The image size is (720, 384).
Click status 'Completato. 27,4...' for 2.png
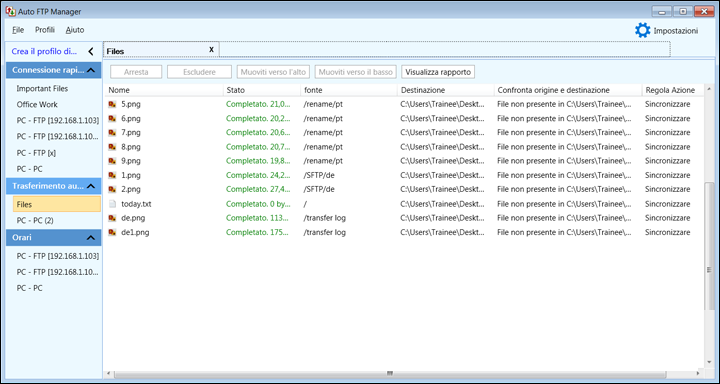point(258,189)
